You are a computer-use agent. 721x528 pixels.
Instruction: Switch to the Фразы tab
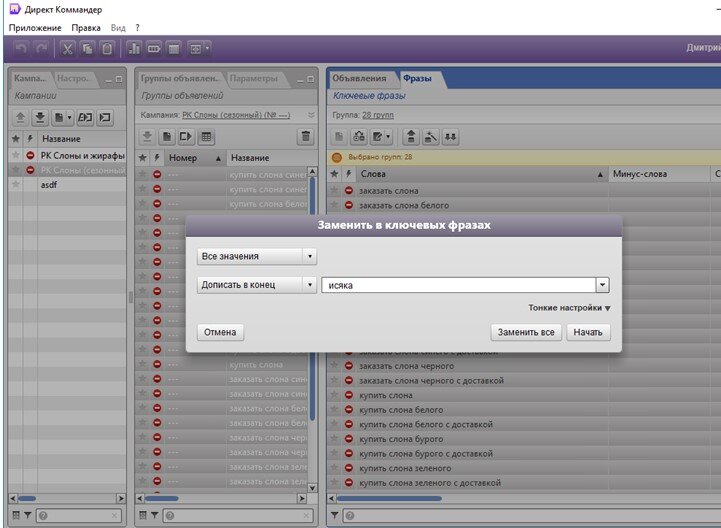[x=418, y=78]
